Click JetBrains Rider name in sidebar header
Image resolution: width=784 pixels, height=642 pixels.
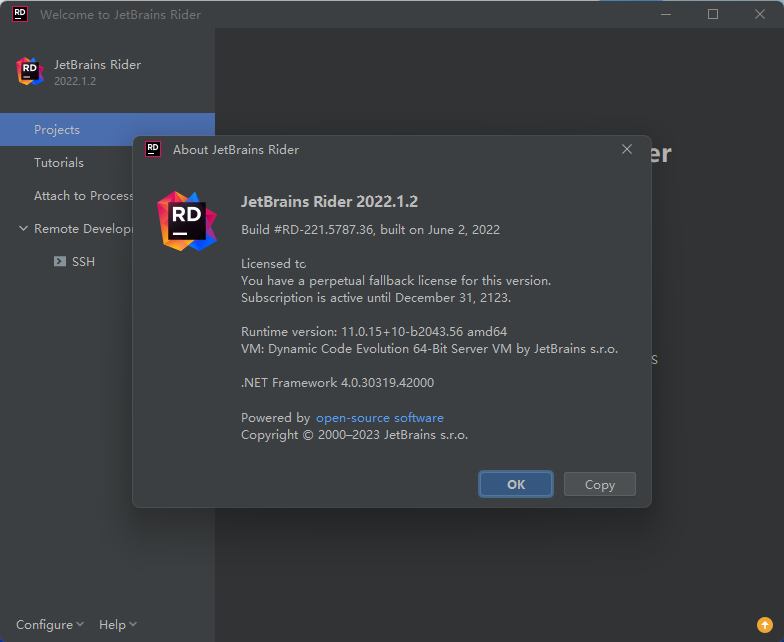(x=98, y=64)
